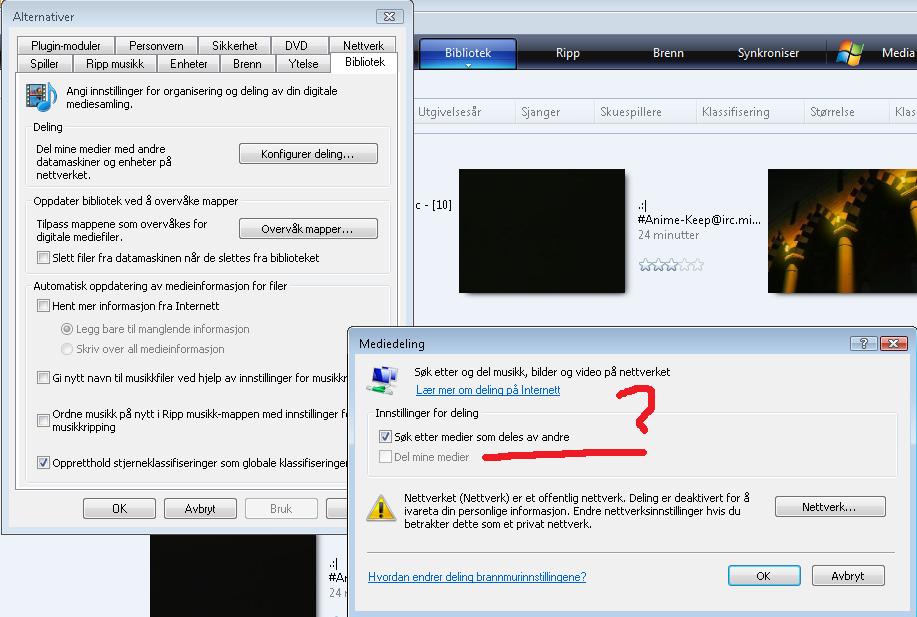This screenshot has width=917, height=617.
Task: Open the Synkroniser tab in Media Player
Action: (x=768, y=53)
